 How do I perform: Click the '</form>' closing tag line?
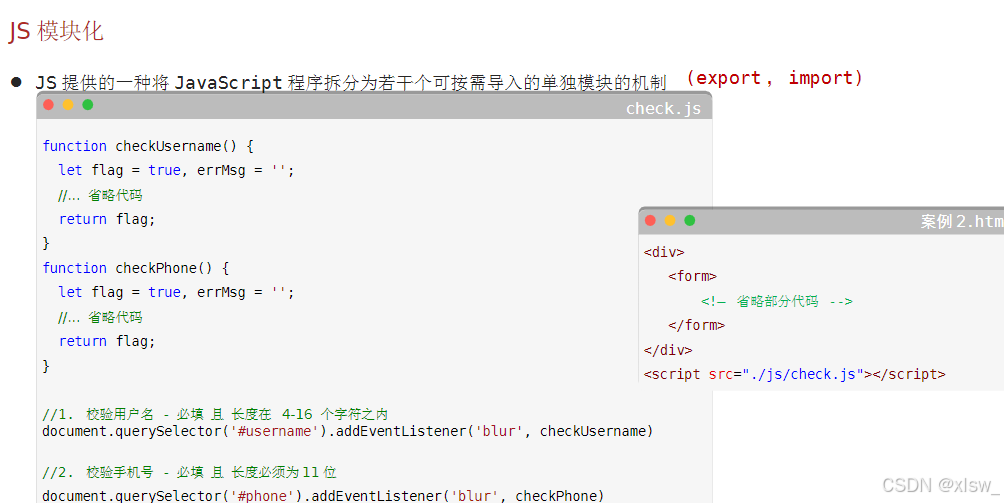click(x=696, y=325)
